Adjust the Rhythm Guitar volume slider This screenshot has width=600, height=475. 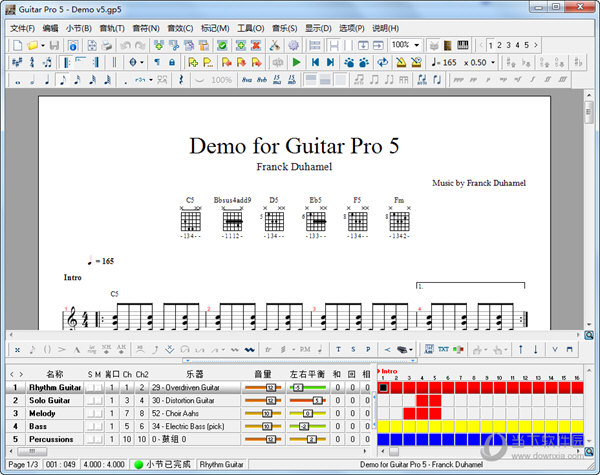click(270, 387)
